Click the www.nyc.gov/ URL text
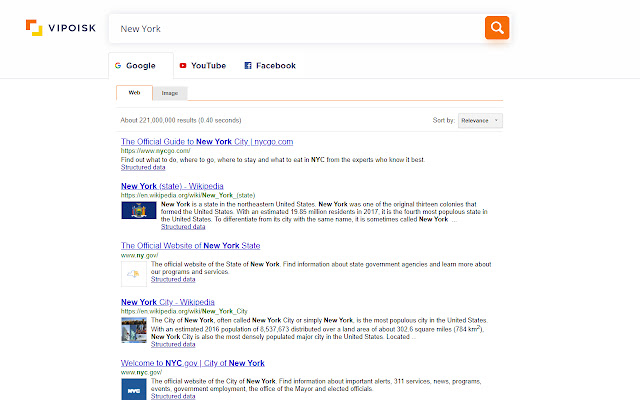The height and width of the screenshot is (400, 640). [141, 372]
